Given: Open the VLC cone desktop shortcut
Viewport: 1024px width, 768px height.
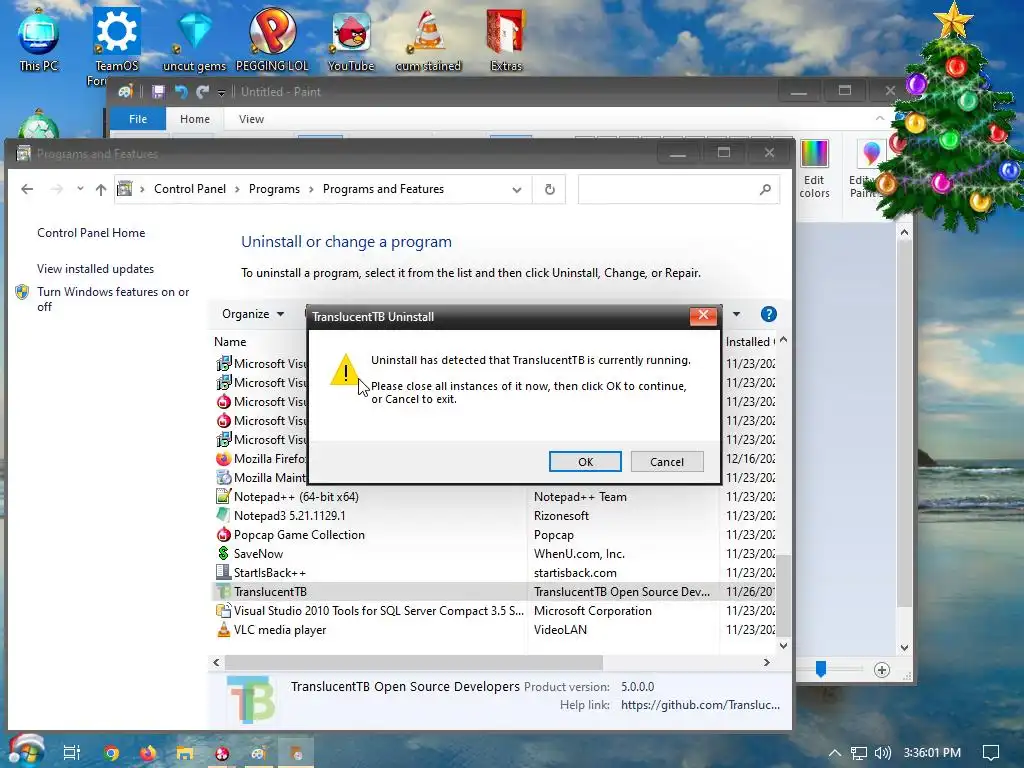Looking at the screenshot, I should pos(428,40).
